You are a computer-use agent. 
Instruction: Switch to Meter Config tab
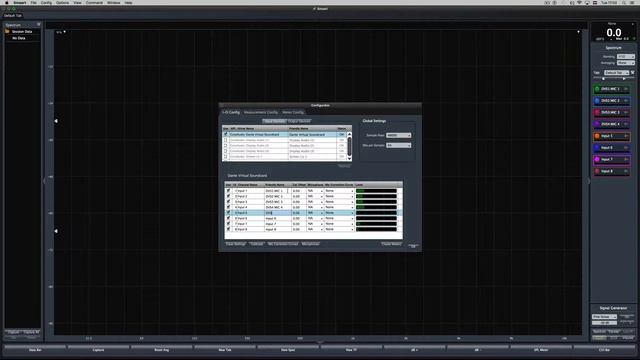[x=293, y=112]
